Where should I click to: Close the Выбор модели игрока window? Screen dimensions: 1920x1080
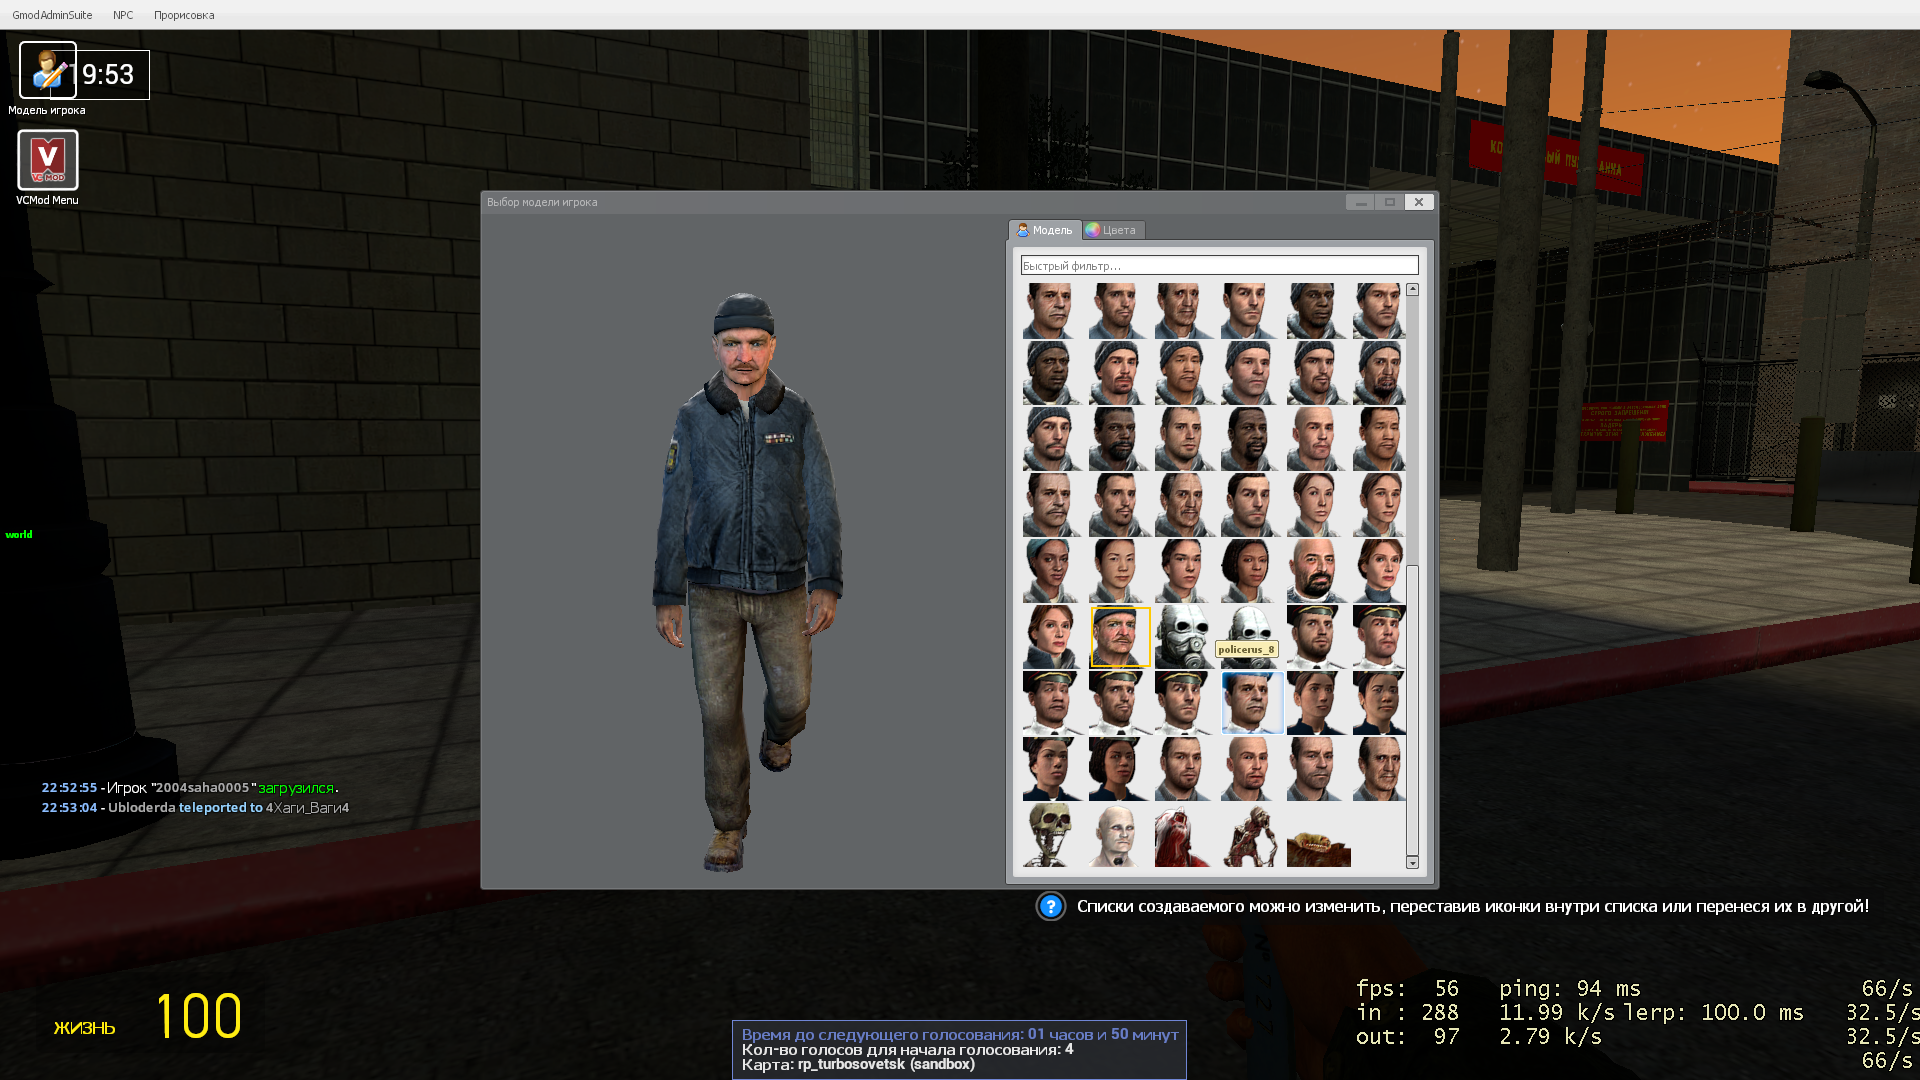[1418, 202]
